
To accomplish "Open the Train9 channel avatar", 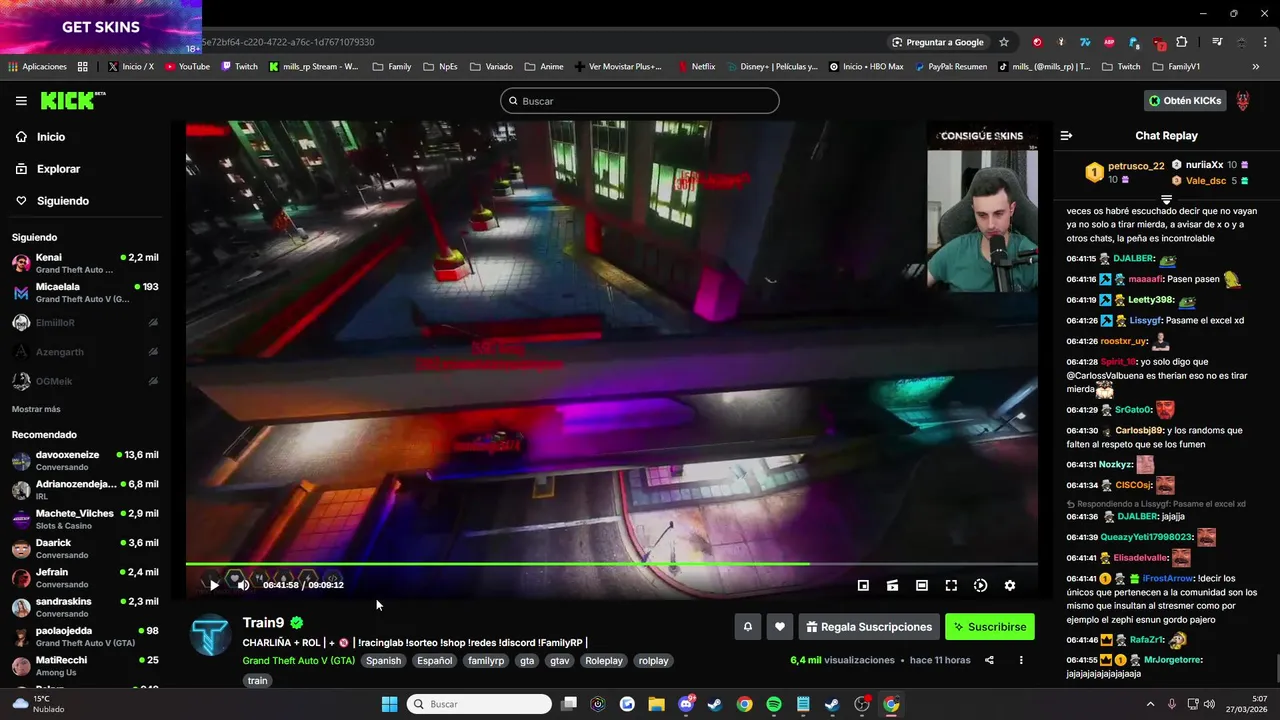I will coord(211,636).
